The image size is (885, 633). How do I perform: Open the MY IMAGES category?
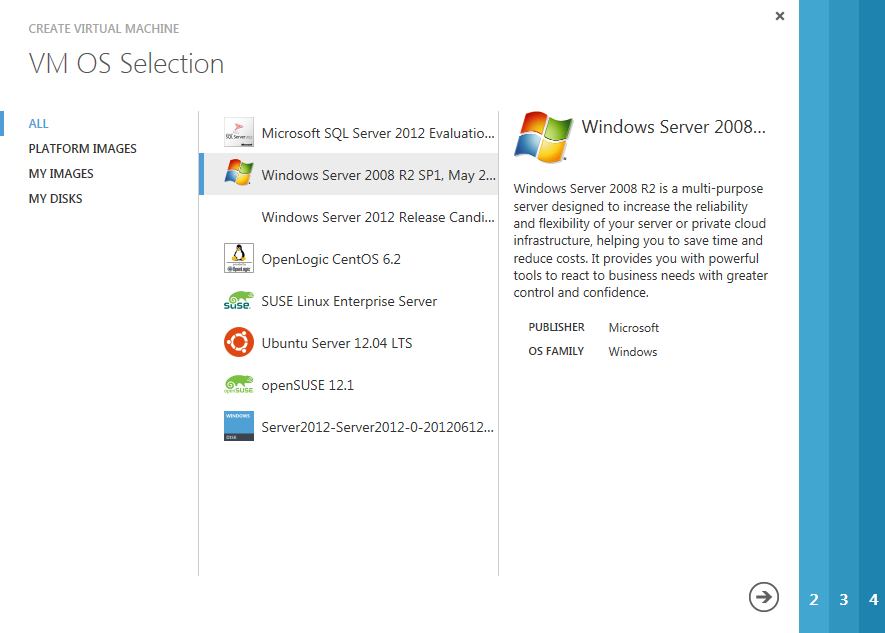click(61, 174)
